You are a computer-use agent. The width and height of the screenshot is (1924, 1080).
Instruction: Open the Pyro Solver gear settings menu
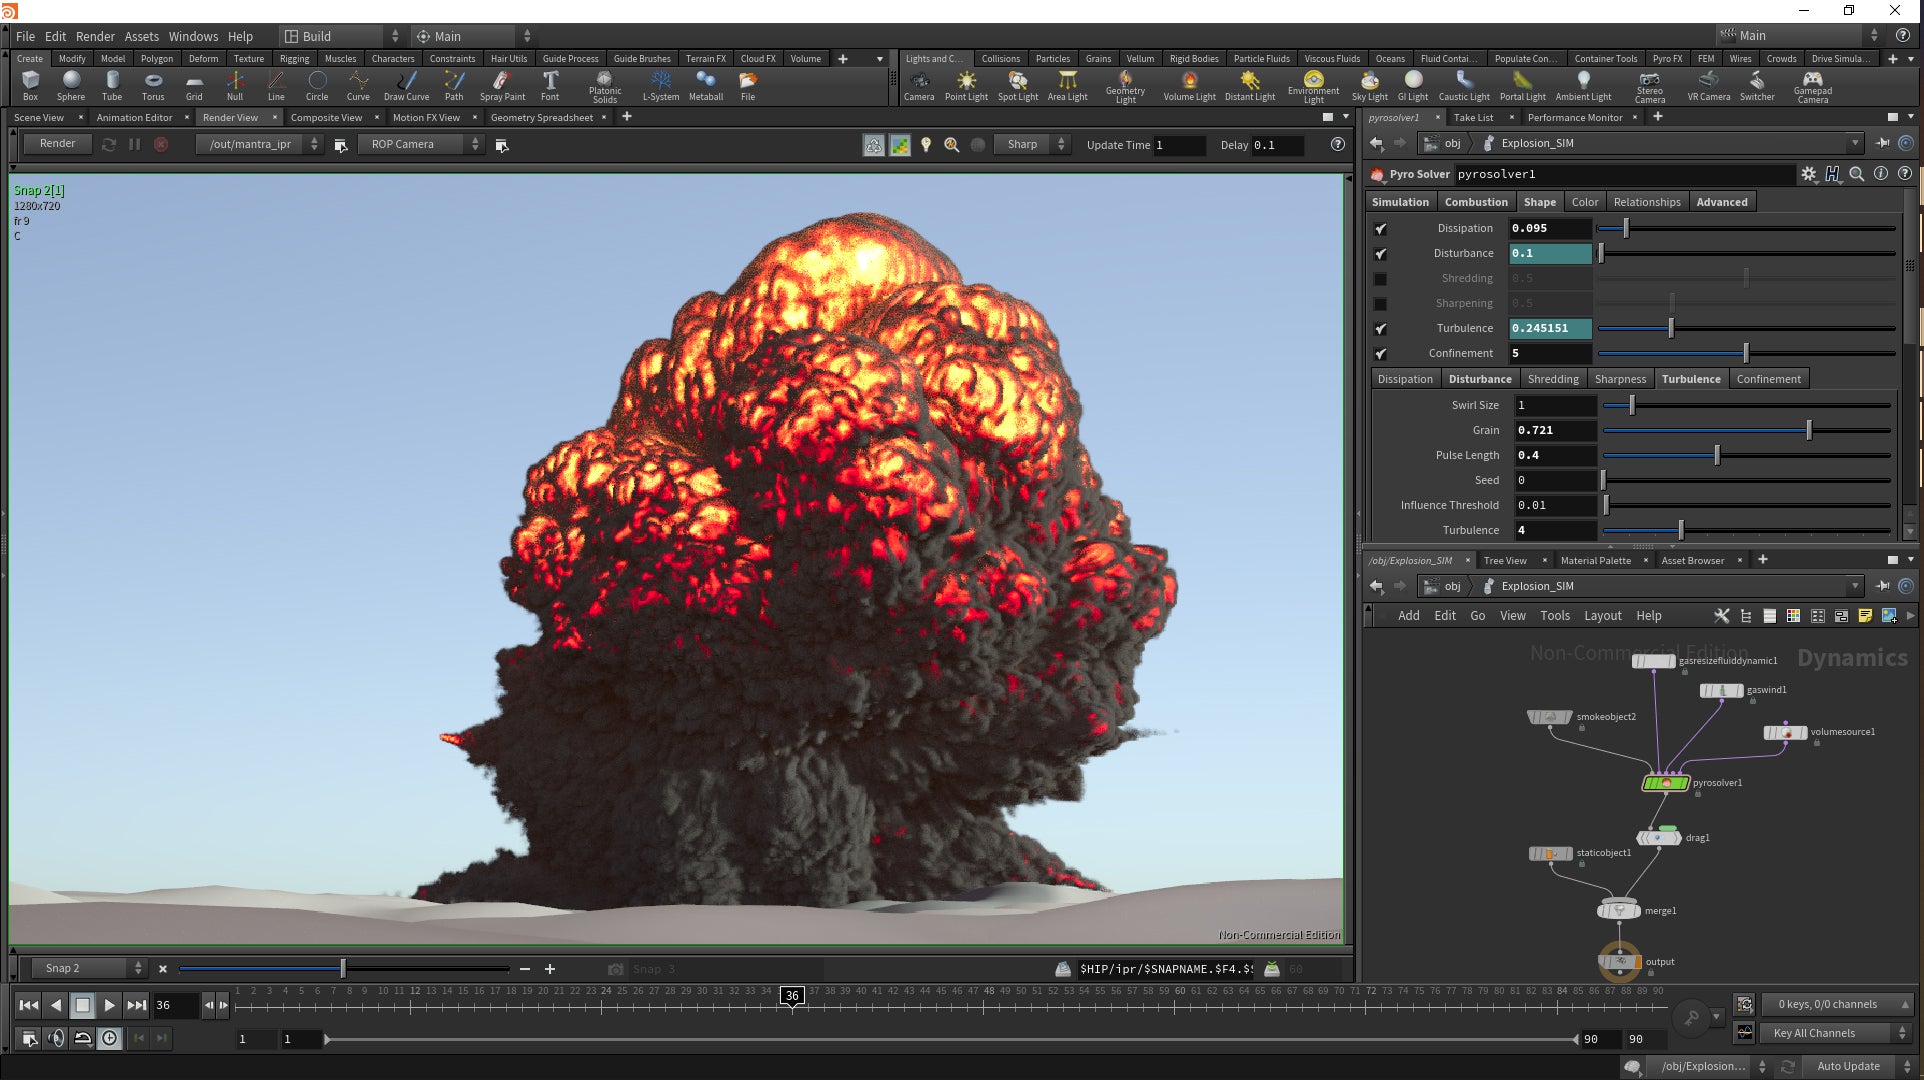[x=1808, y=174]
